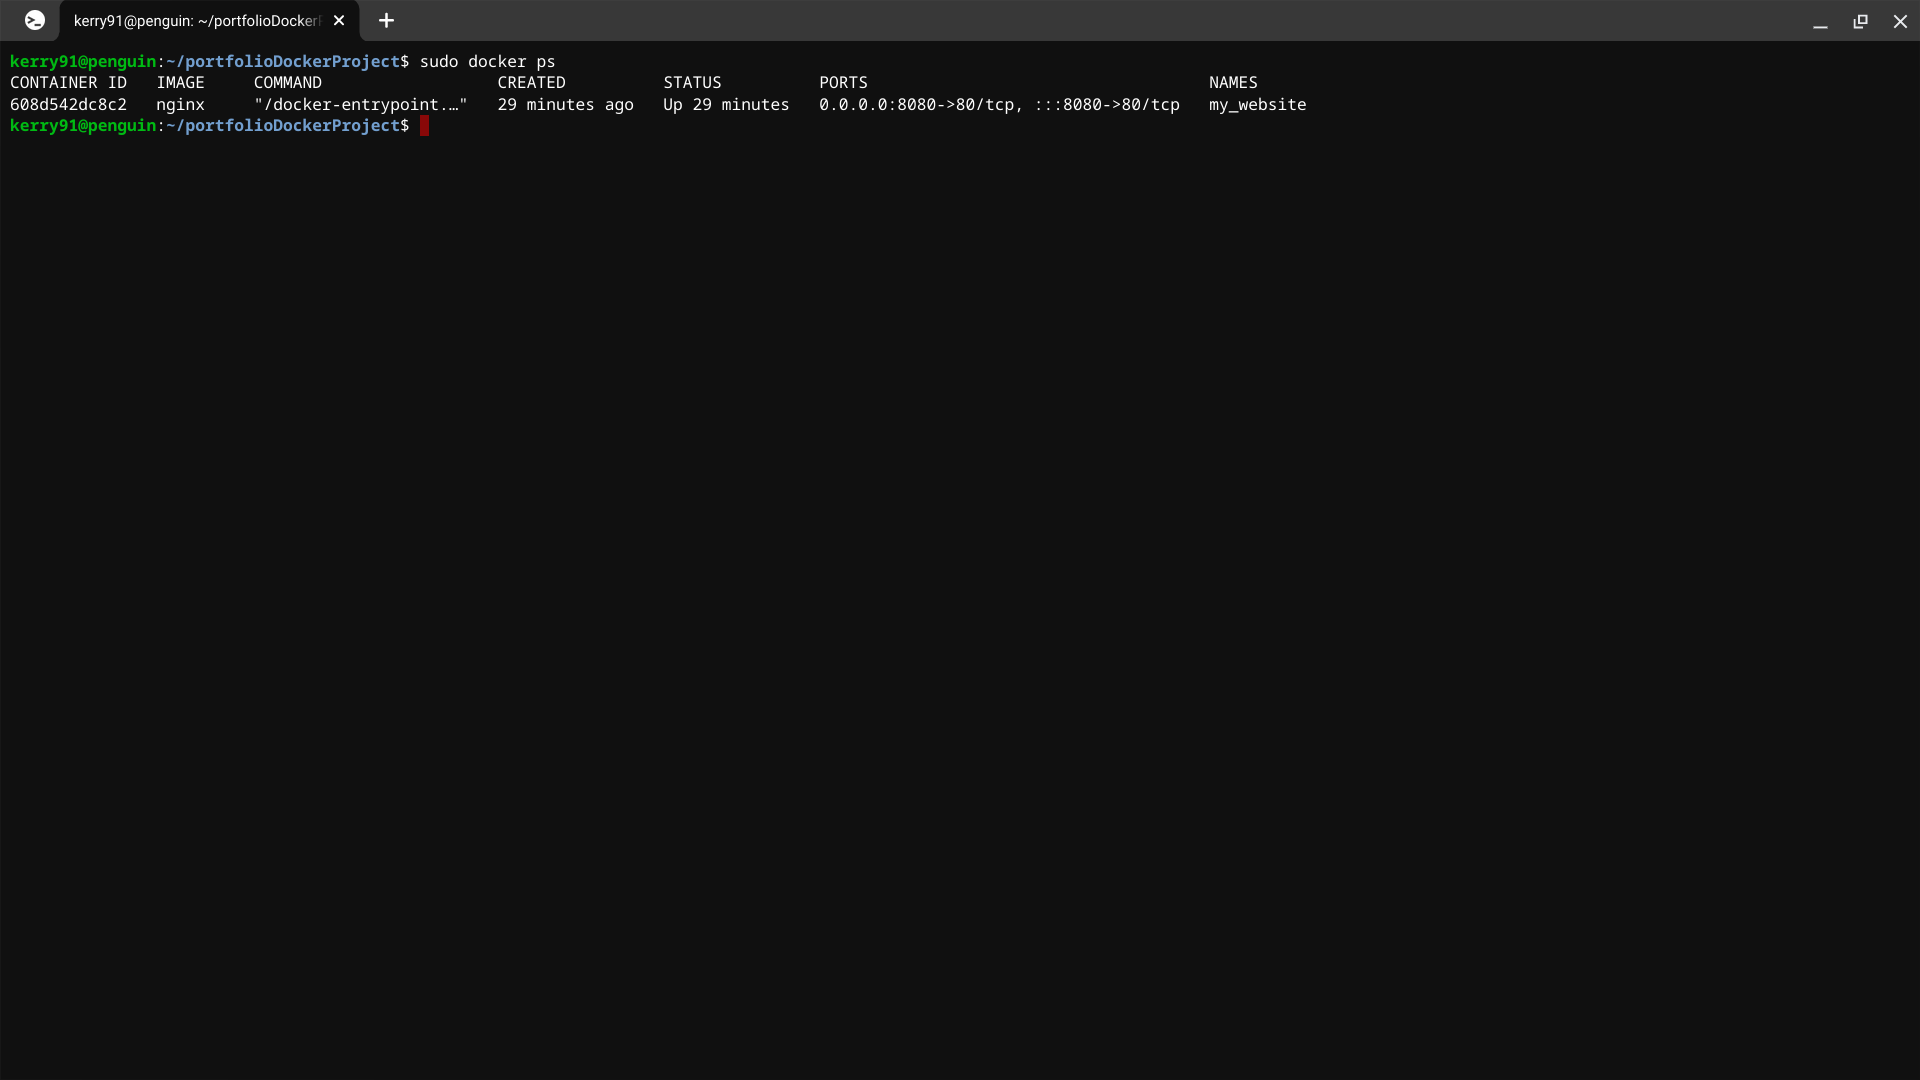Image resolution: width=1920 pixels, height=1080 pixels.
Task: Click the /docker-entrypoint command string
Action: 360,104
